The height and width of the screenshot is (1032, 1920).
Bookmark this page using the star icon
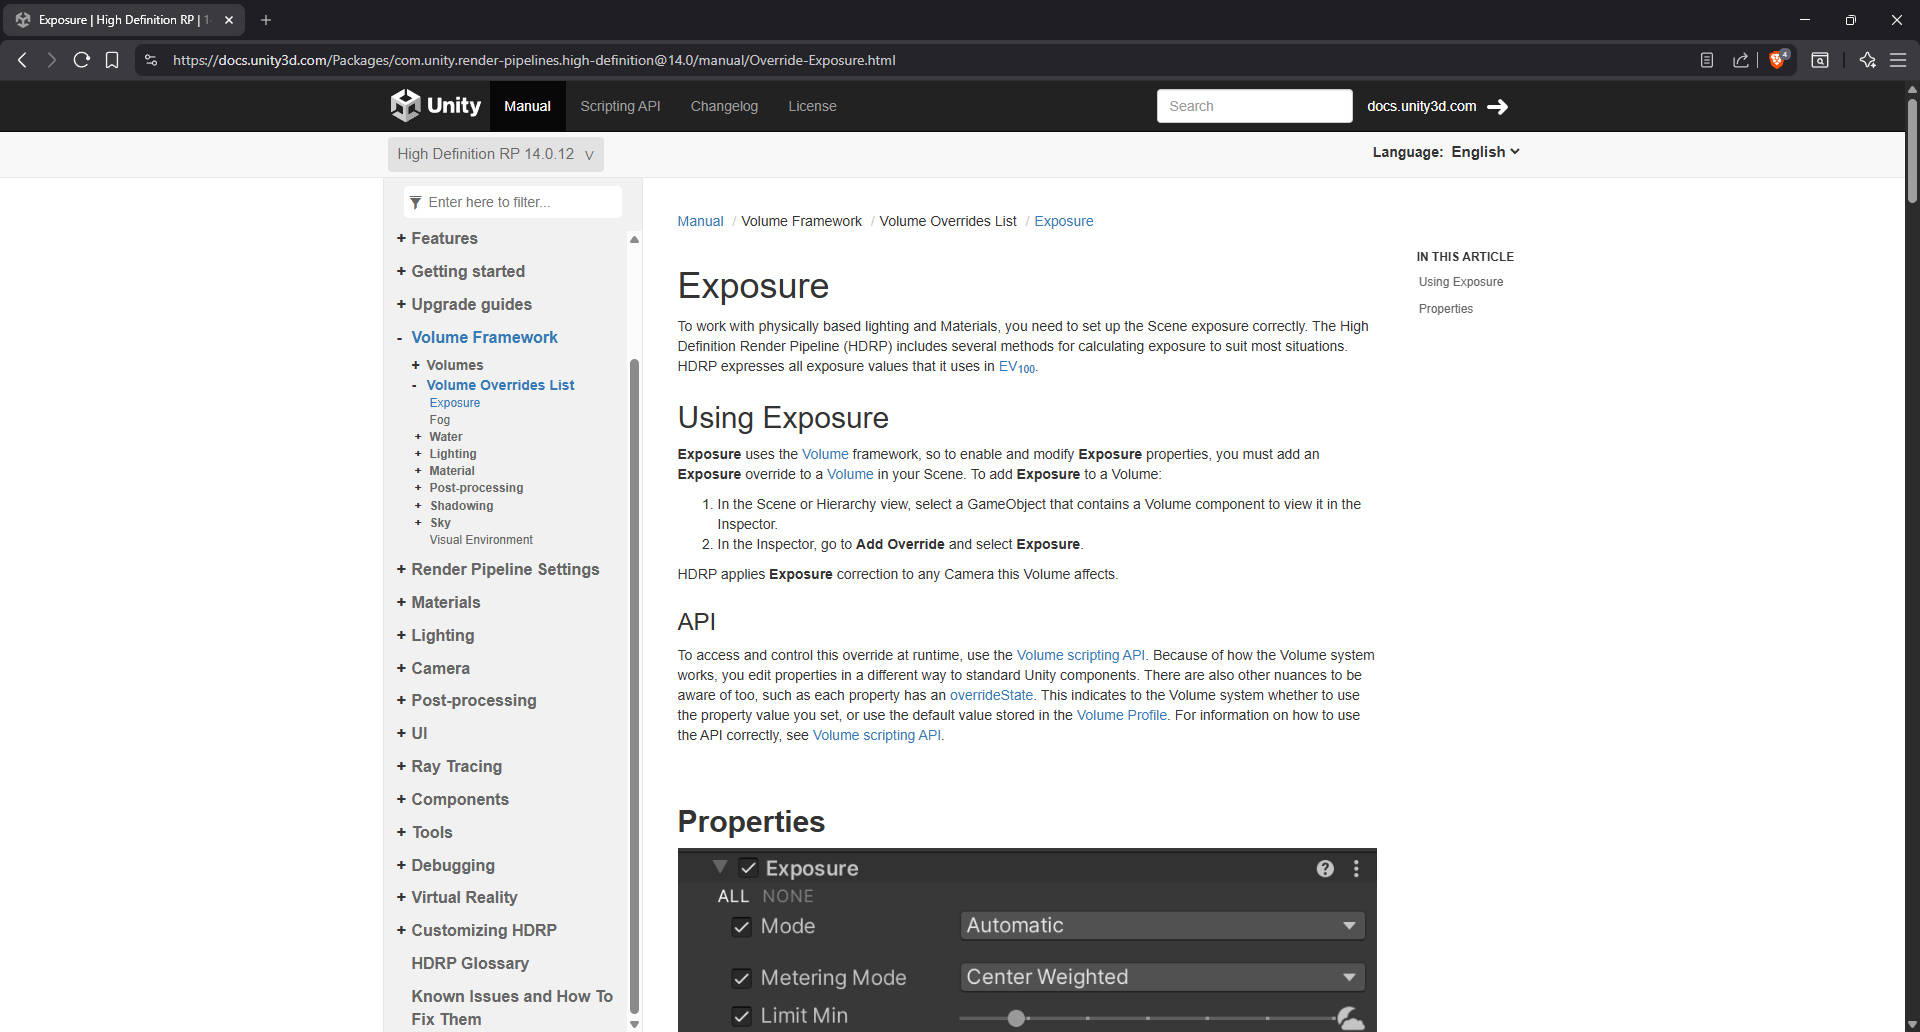pyautogui.click(x=112, y=60)
